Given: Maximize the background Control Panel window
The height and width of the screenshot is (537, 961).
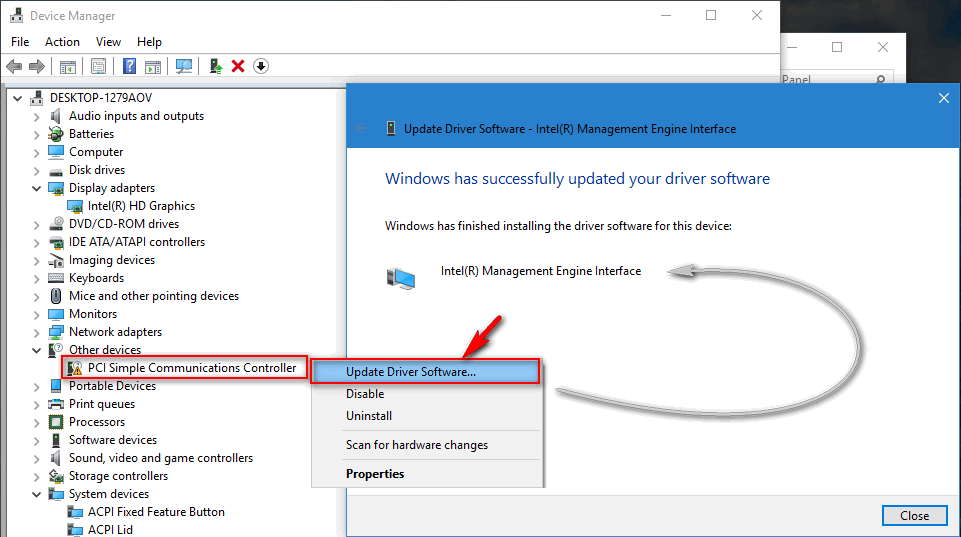Looking at the screenshot, I should [x=837, y=47].
